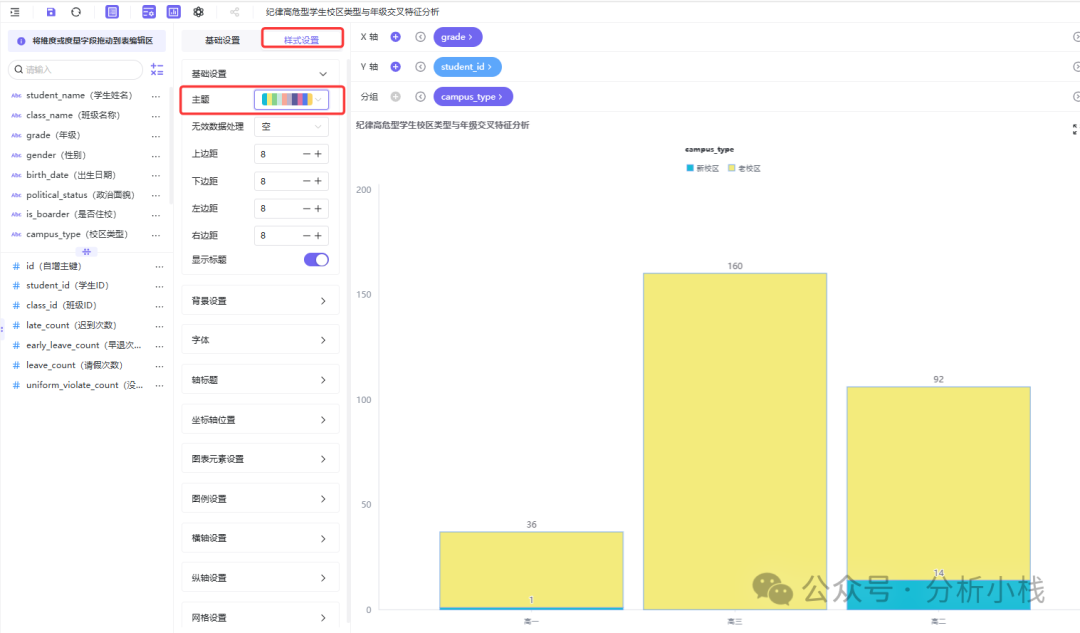Open the 主题 color theme dropdown
Image resolution: width=1080 pixels, height=633 pixels.
tap(291, 100)
